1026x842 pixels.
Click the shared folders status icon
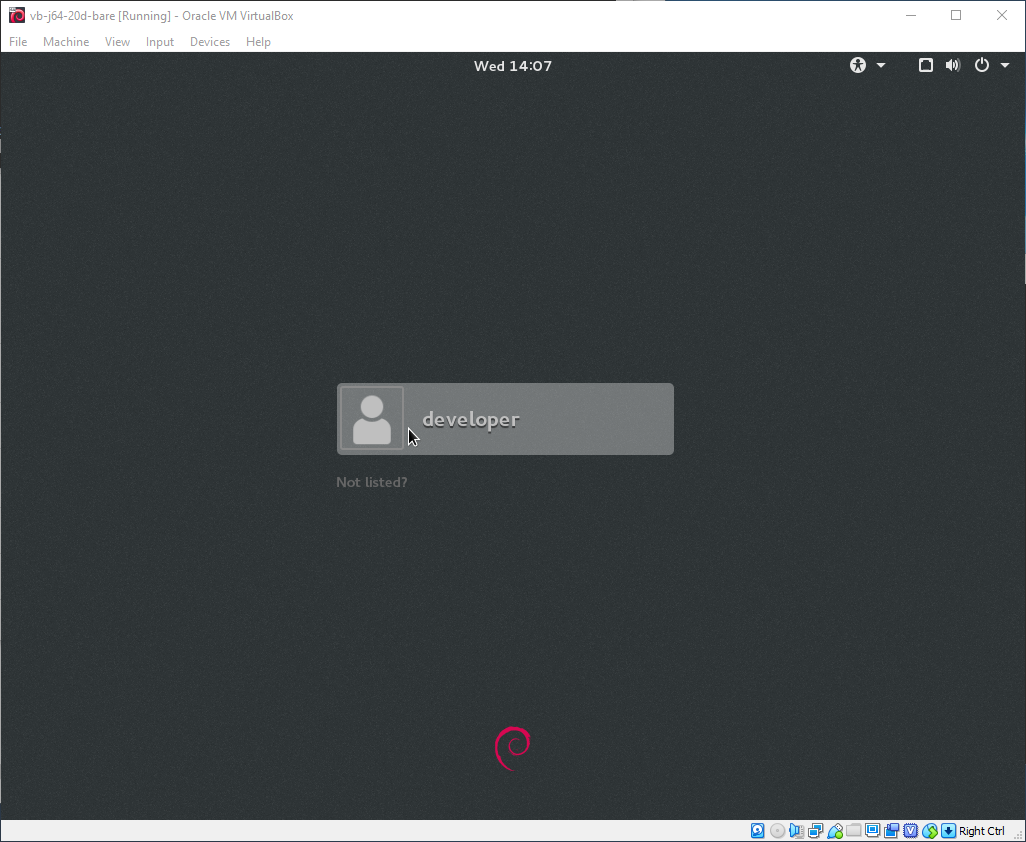(x=853, y=831)
